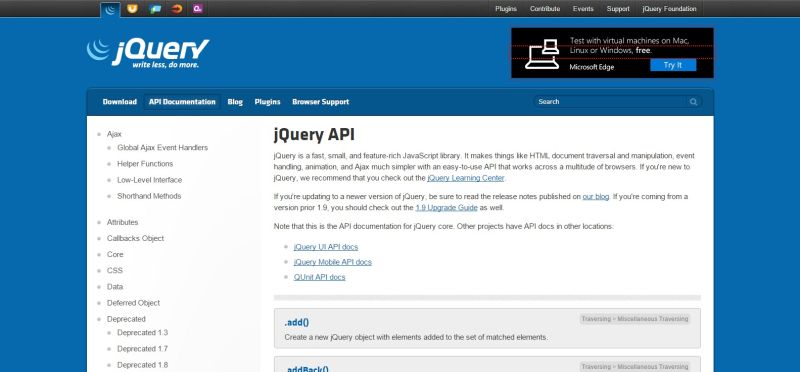This screenshot has height=372, width=800.
Task: Click the laptop icon in the advertisement
Action: tap(542, 54)
